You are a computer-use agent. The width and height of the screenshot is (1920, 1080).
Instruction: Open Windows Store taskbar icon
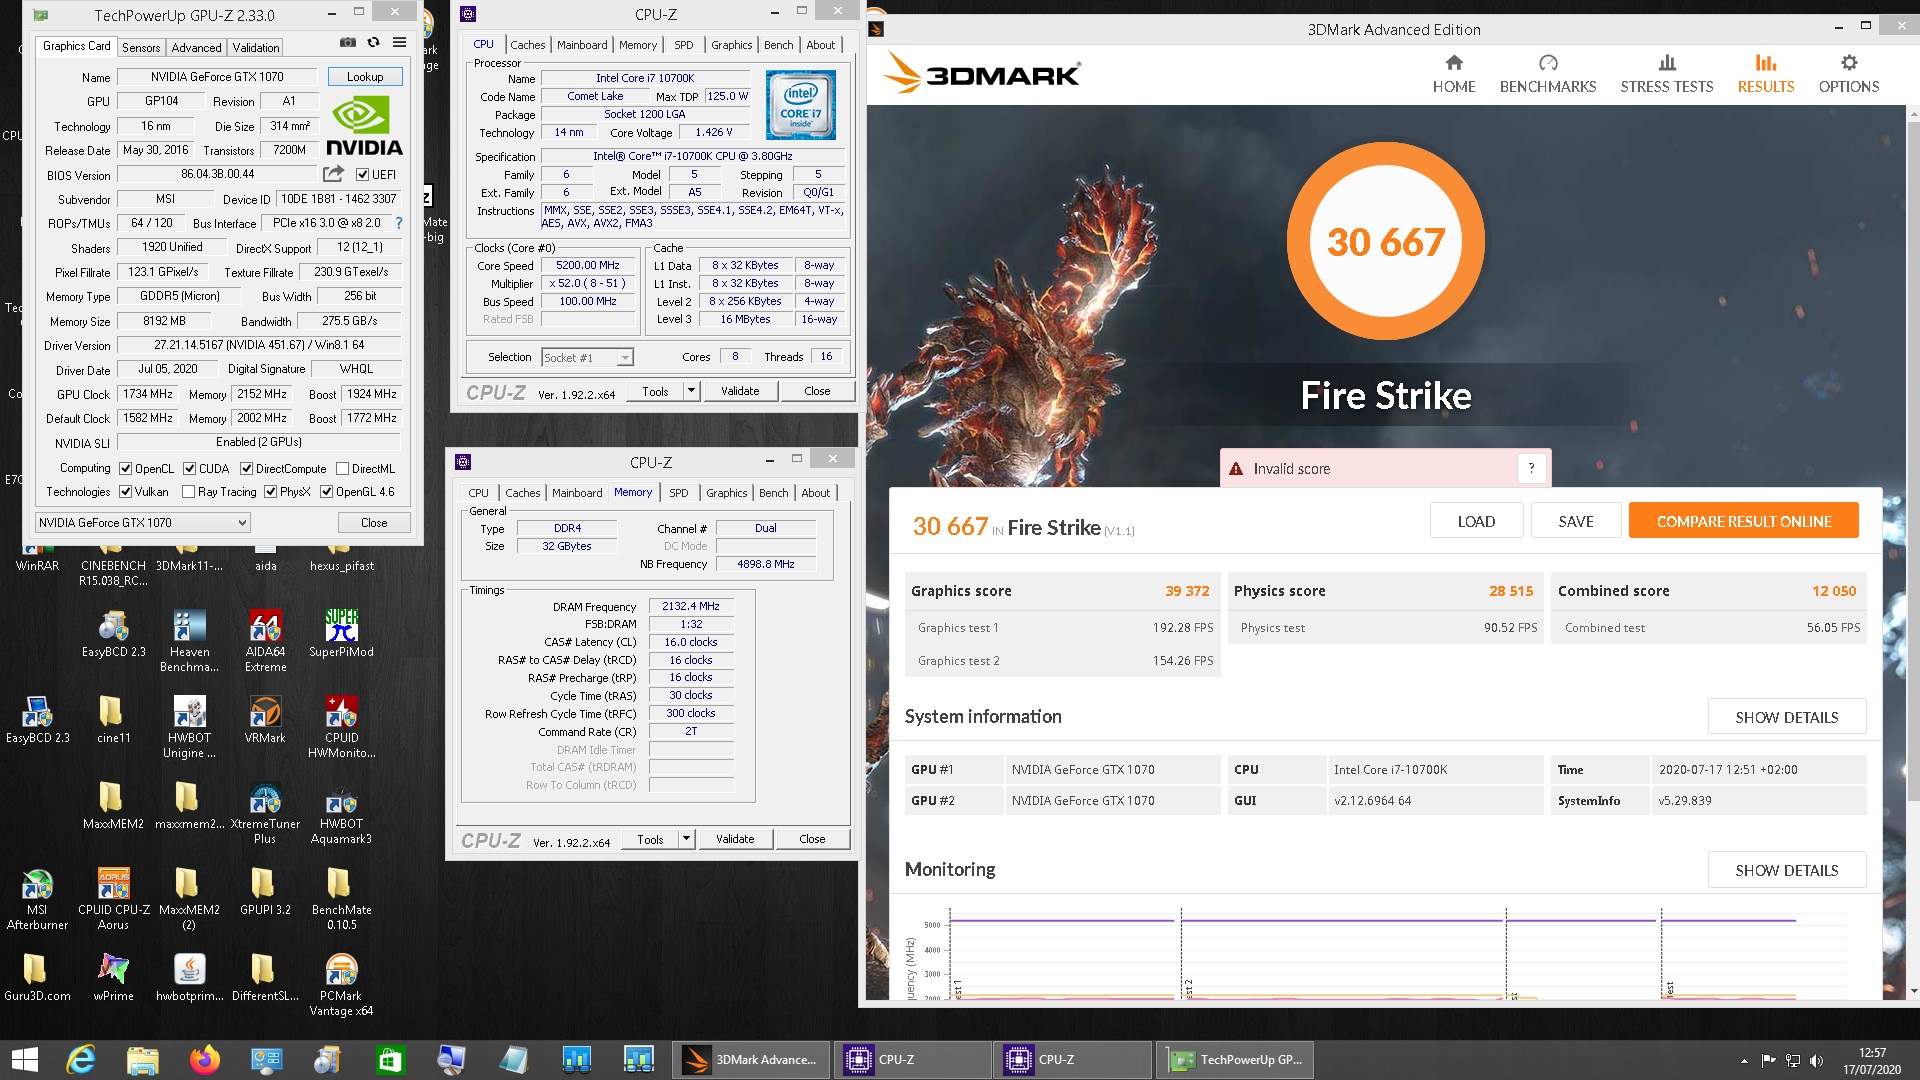coord(390,1060)
